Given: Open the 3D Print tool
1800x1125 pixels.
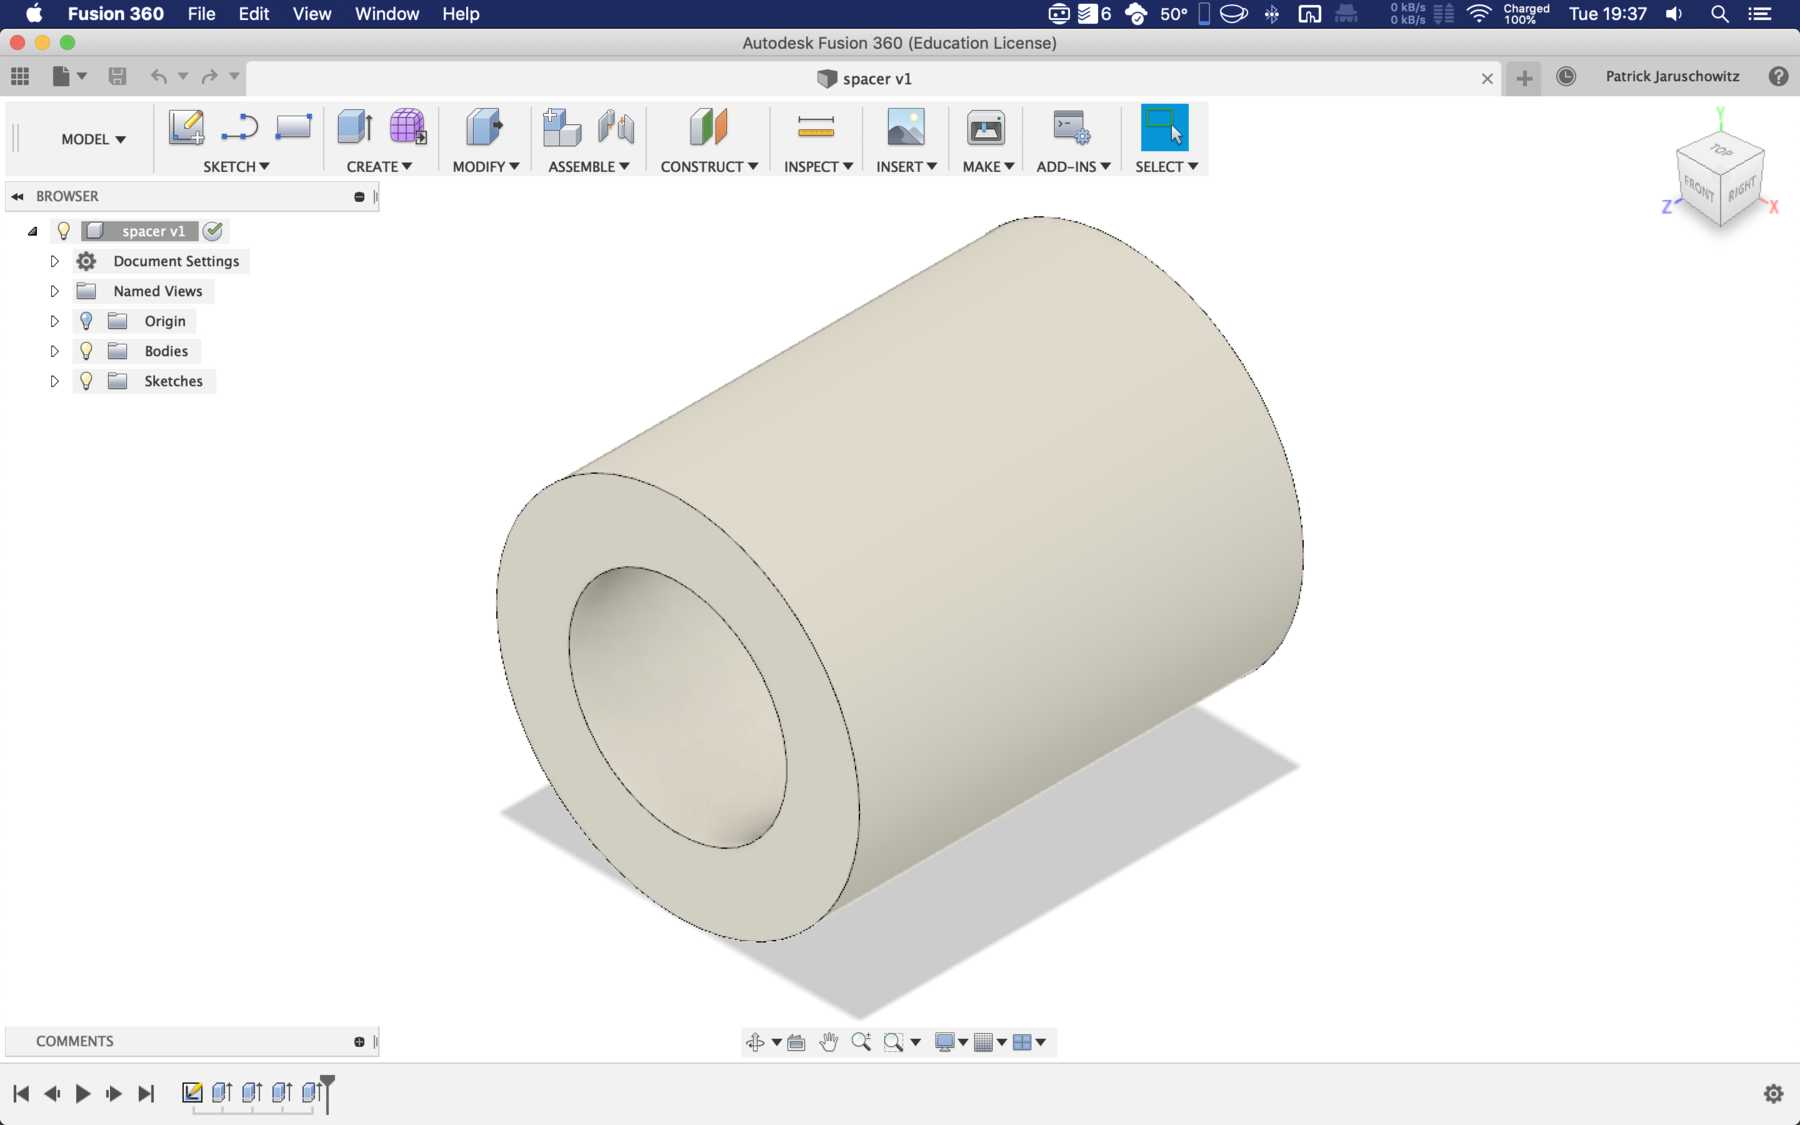Looking at the screenshot, I should pyautogui.click(x=986, y=127).
